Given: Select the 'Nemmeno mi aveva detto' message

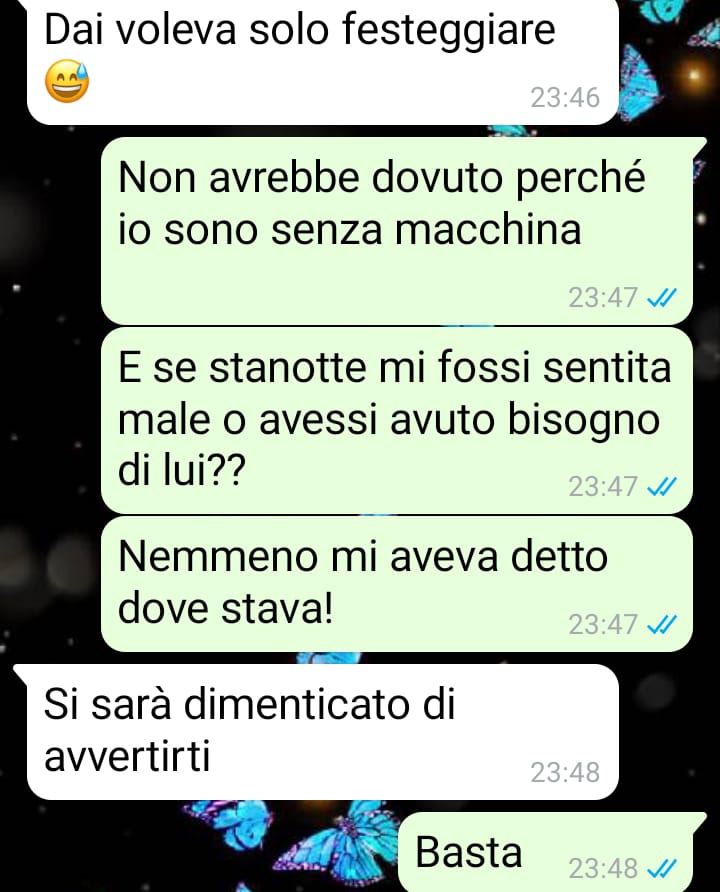Looking at the screenshot, I should pos(397,584).
